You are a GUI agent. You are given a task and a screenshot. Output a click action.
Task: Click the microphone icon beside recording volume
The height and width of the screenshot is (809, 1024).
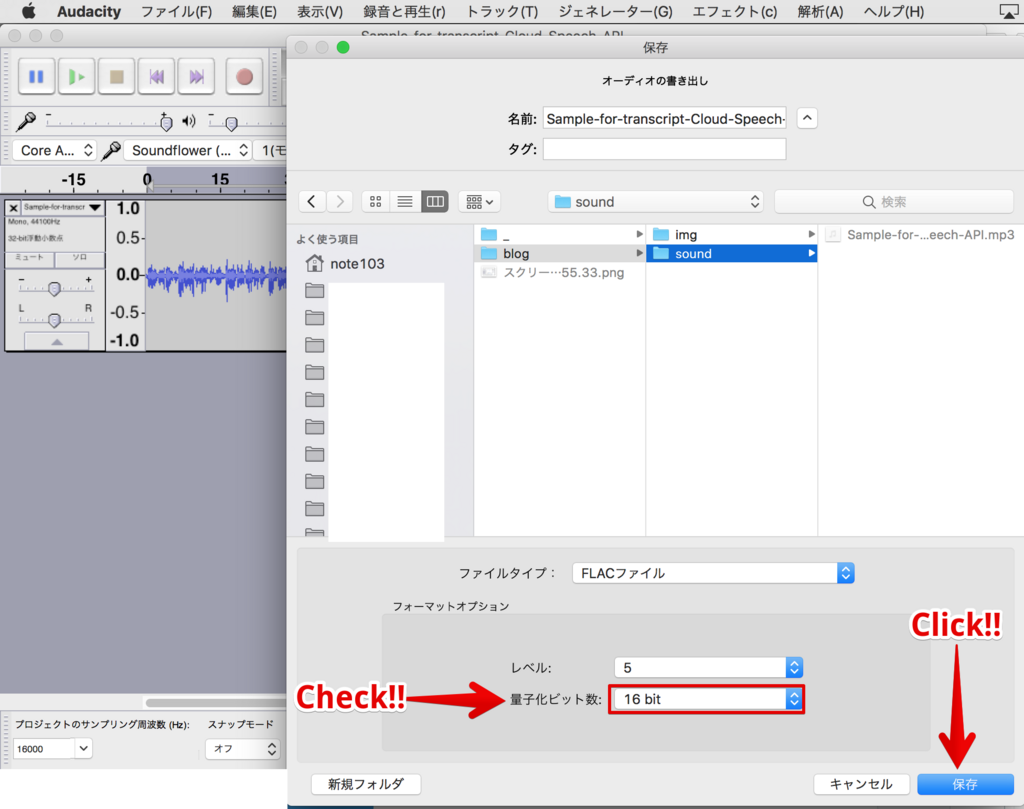click(26, 121)
